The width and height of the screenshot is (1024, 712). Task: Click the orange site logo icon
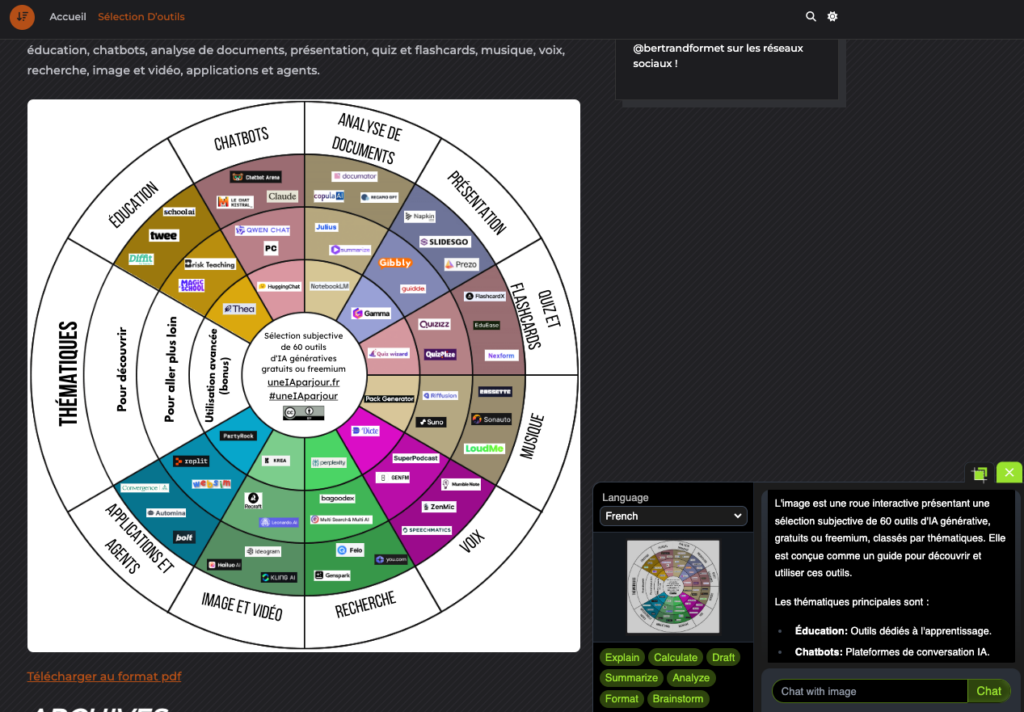[22, 16]
